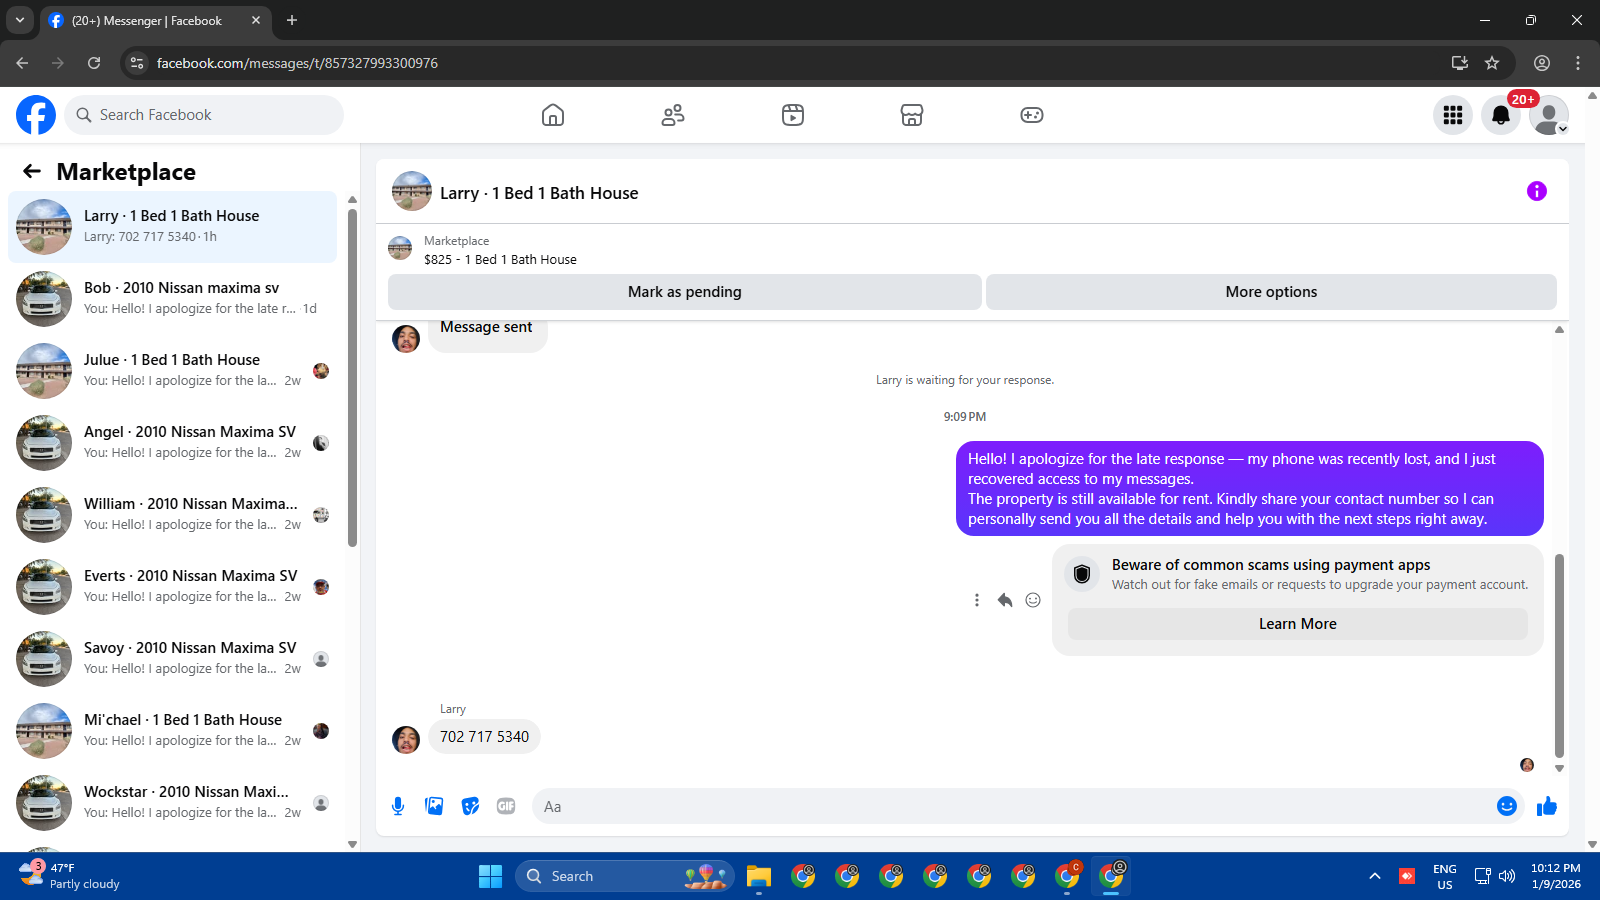Open the emoji picker in message box
Screen dimensions: 1600x900
1507,806
